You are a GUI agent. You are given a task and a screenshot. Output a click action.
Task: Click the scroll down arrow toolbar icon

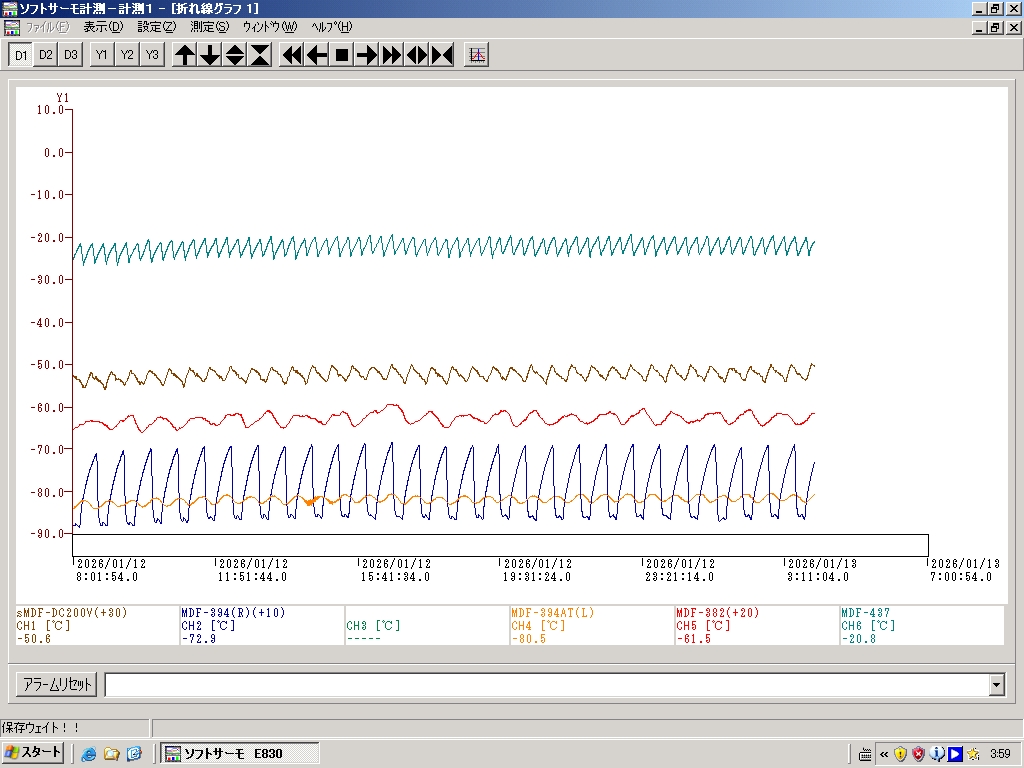(x=210, y=55)
